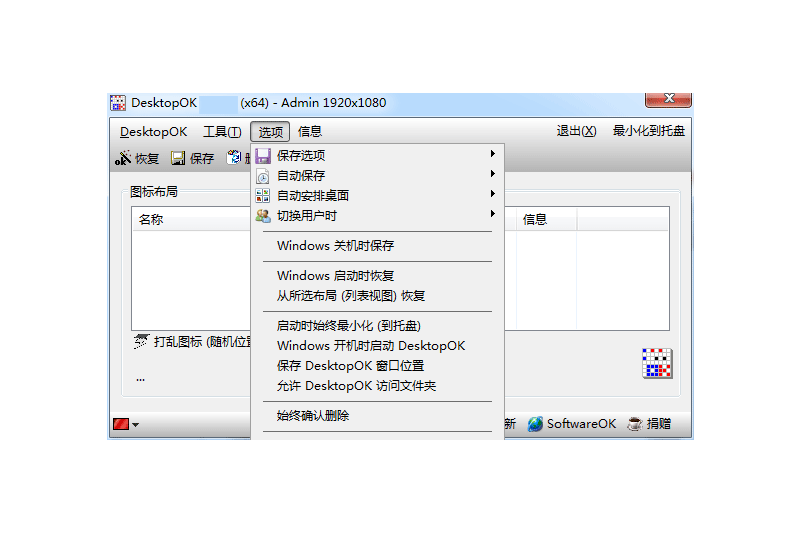800x533 pixels.
Task: Open the red flag language dropdown
Action: coord(125,425)
